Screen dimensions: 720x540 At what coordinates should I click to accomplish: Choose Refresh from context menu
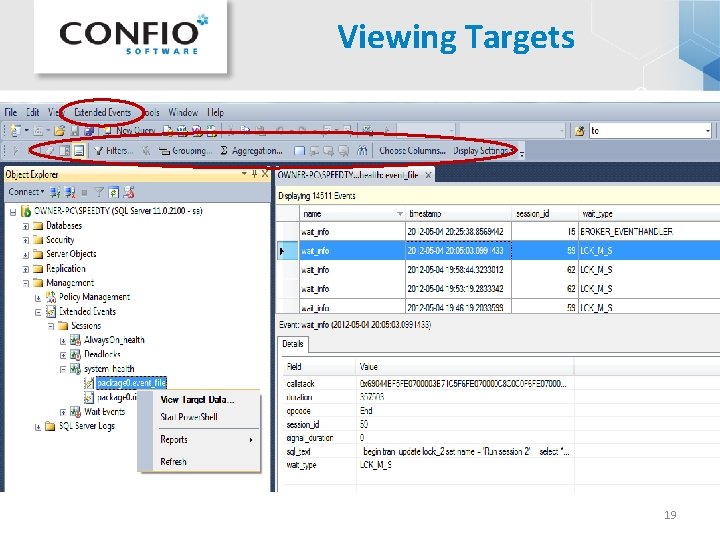(x=173, y=461)
